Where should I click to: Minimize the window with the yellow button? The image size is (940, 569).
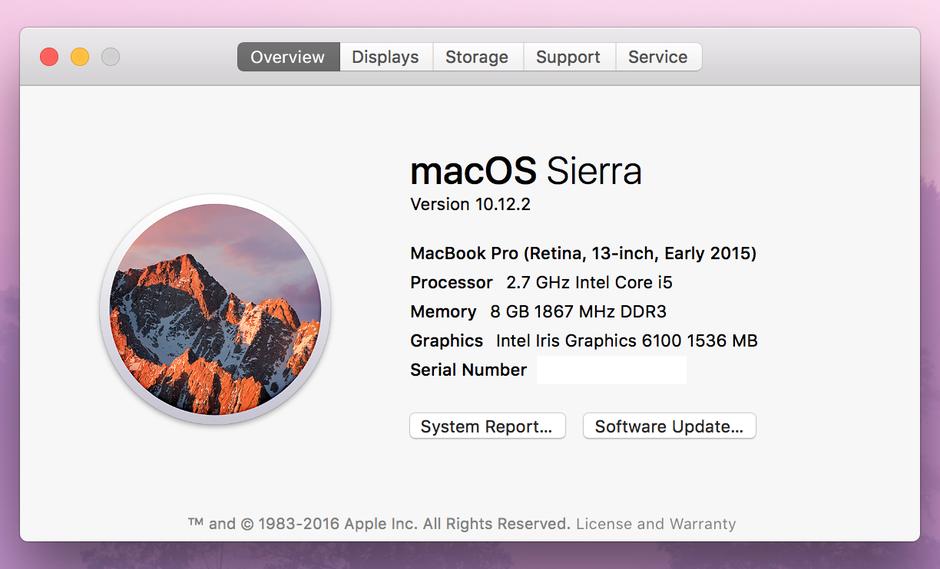click(80, 57)
